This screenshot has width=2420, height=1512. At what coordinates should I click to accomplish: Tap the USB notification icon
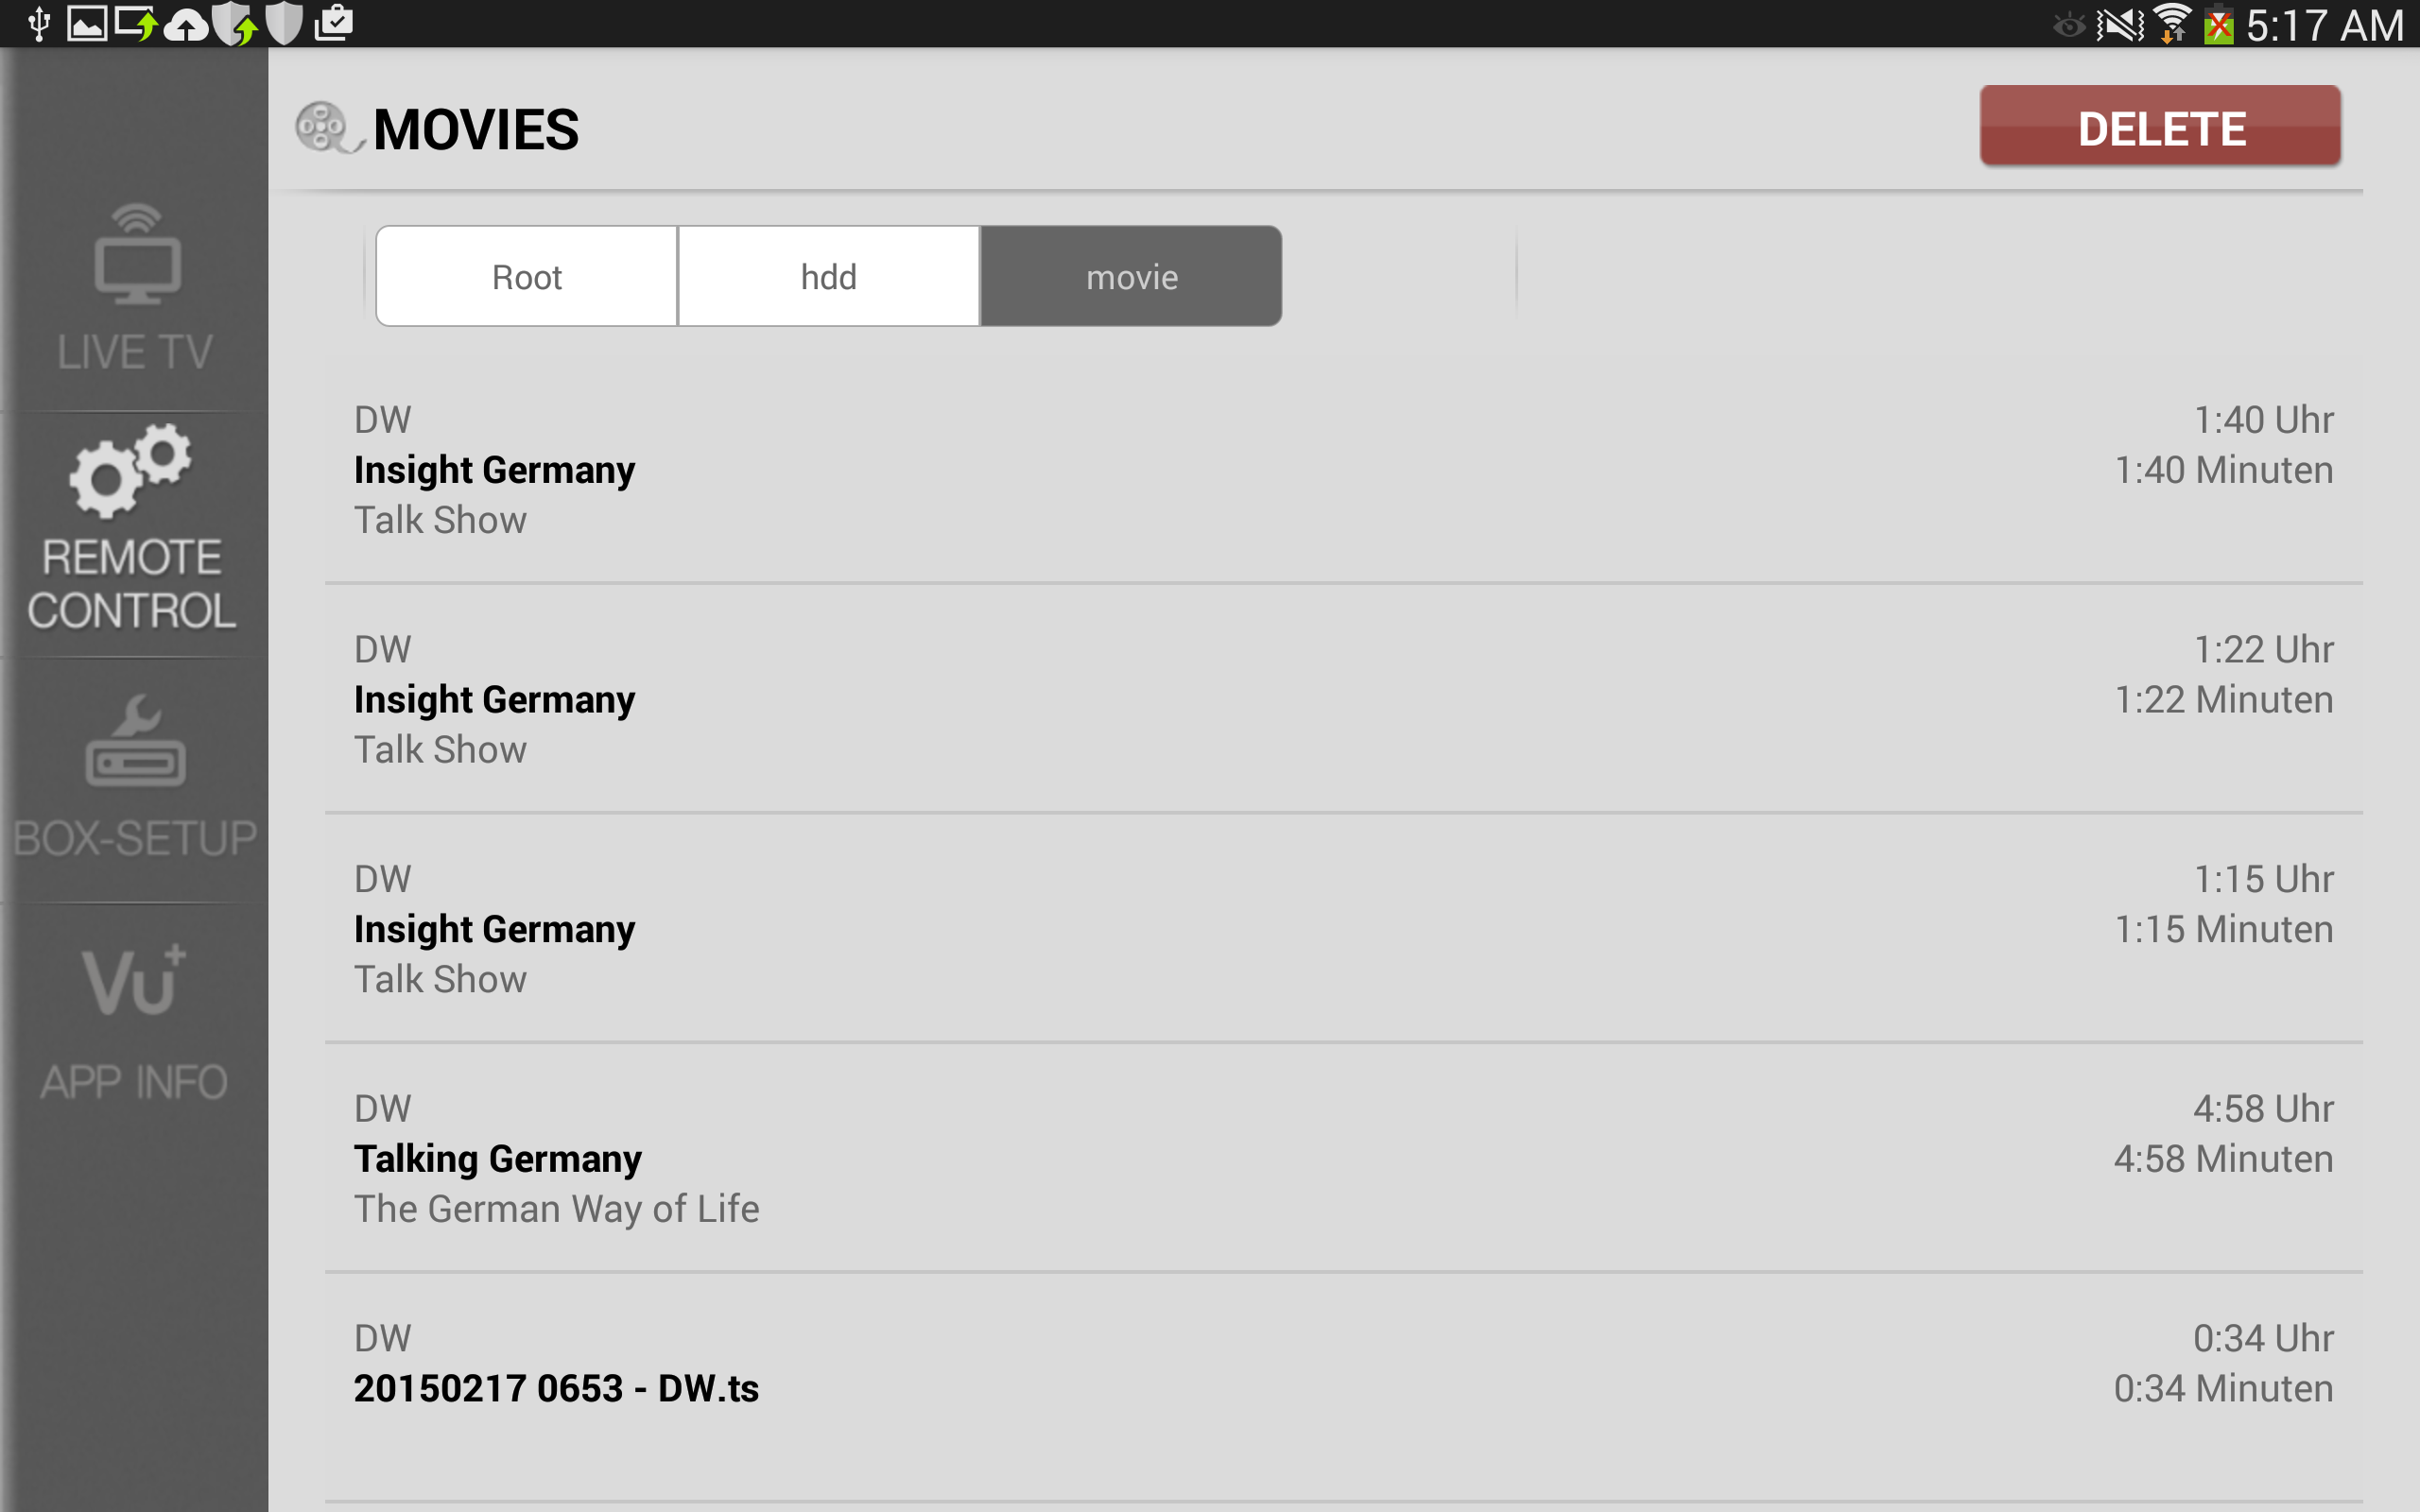39,24
